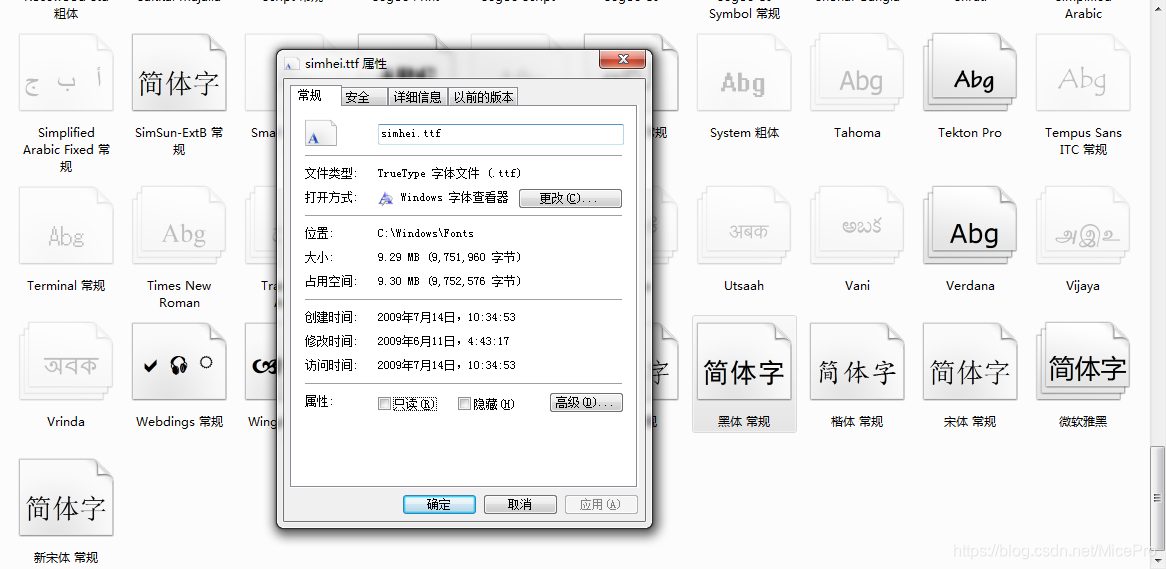This screenshot has width=1166, height=569.
Task: Click the 访问时间 label
Action: pos(331,365)
